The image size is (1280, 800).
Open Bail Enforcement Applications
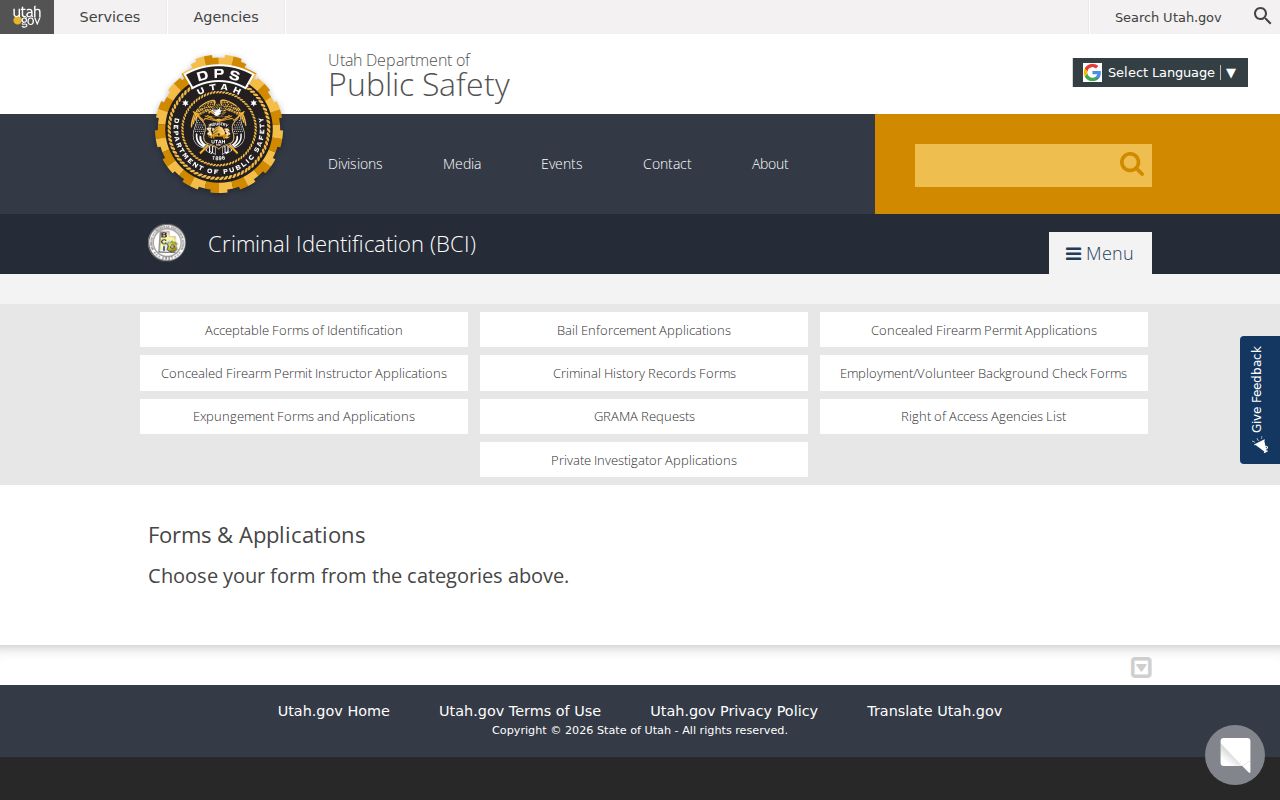[x=644, y=330]
